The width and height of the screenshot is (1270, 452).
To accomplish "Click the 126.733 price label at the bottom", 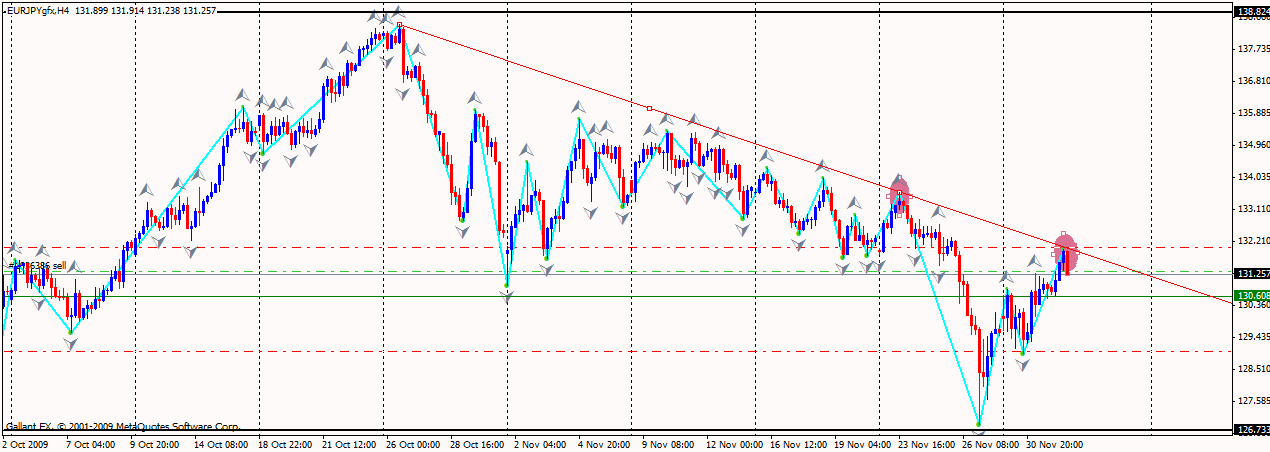I will pos(1251,430).
